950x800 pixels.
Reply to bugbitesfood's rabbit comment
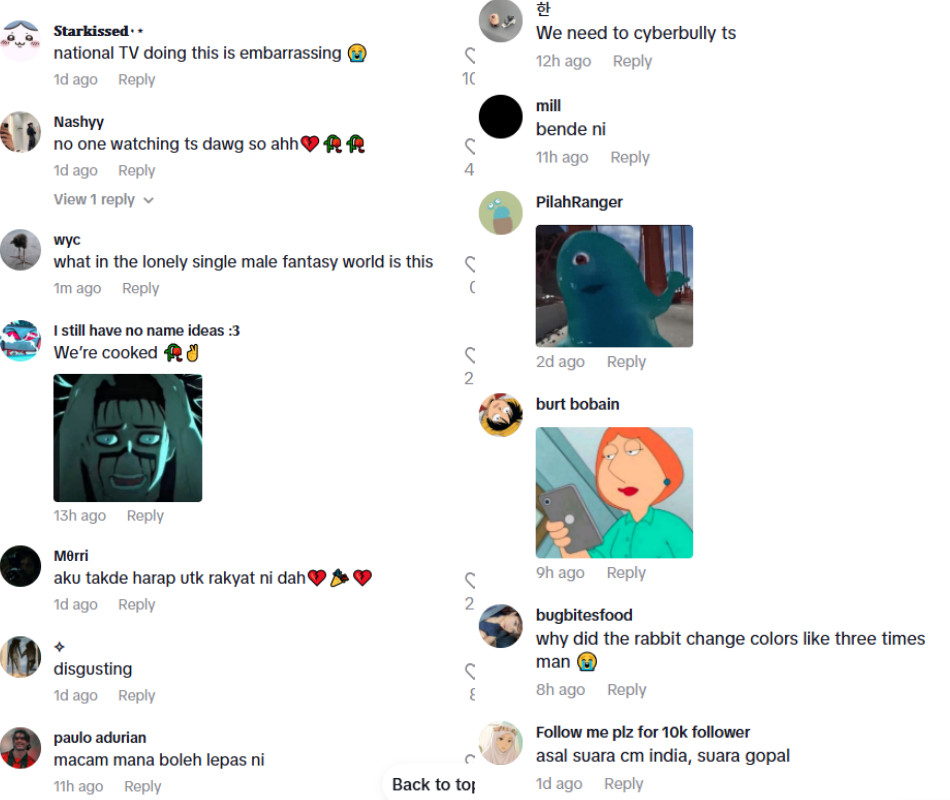(626, 690)
